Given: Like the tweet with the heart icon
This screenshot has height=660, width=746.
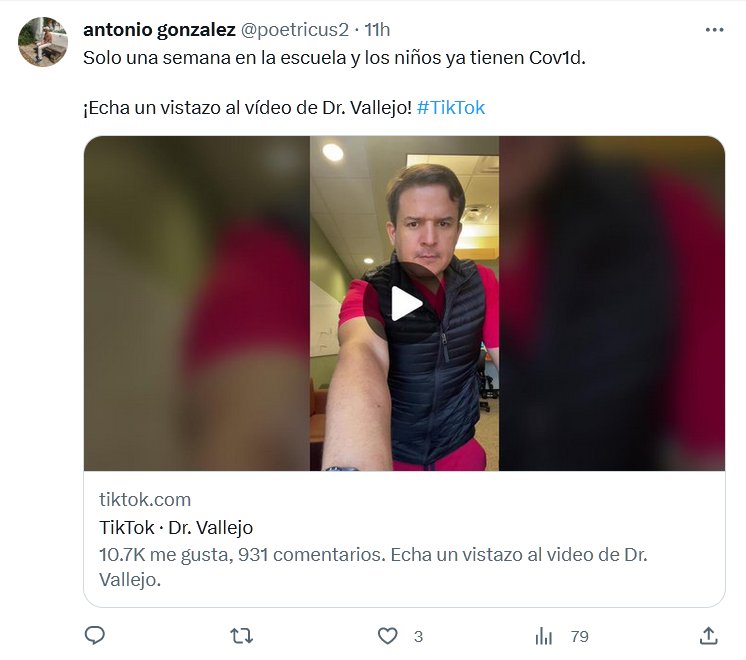Looking at the screenshot, I should coord(388,635).
